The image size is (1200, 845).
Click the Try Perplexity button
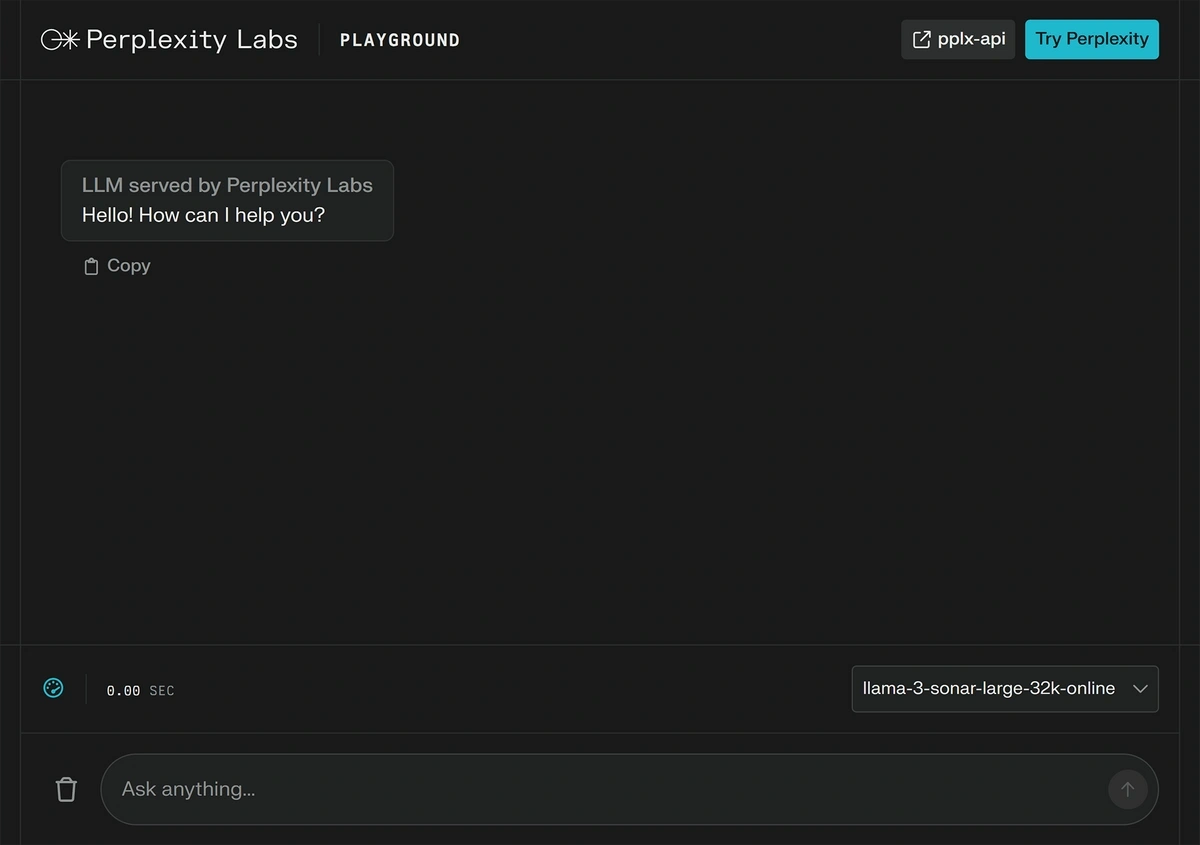click(x=1092, y=39)
